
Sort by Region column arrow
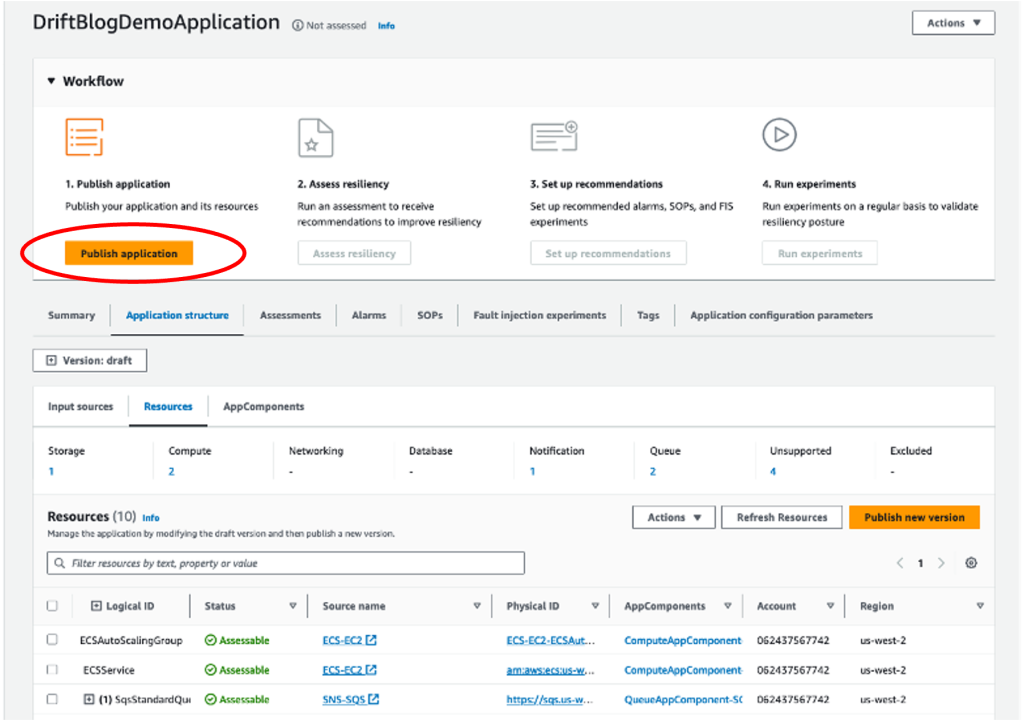(x=980, y=606)
